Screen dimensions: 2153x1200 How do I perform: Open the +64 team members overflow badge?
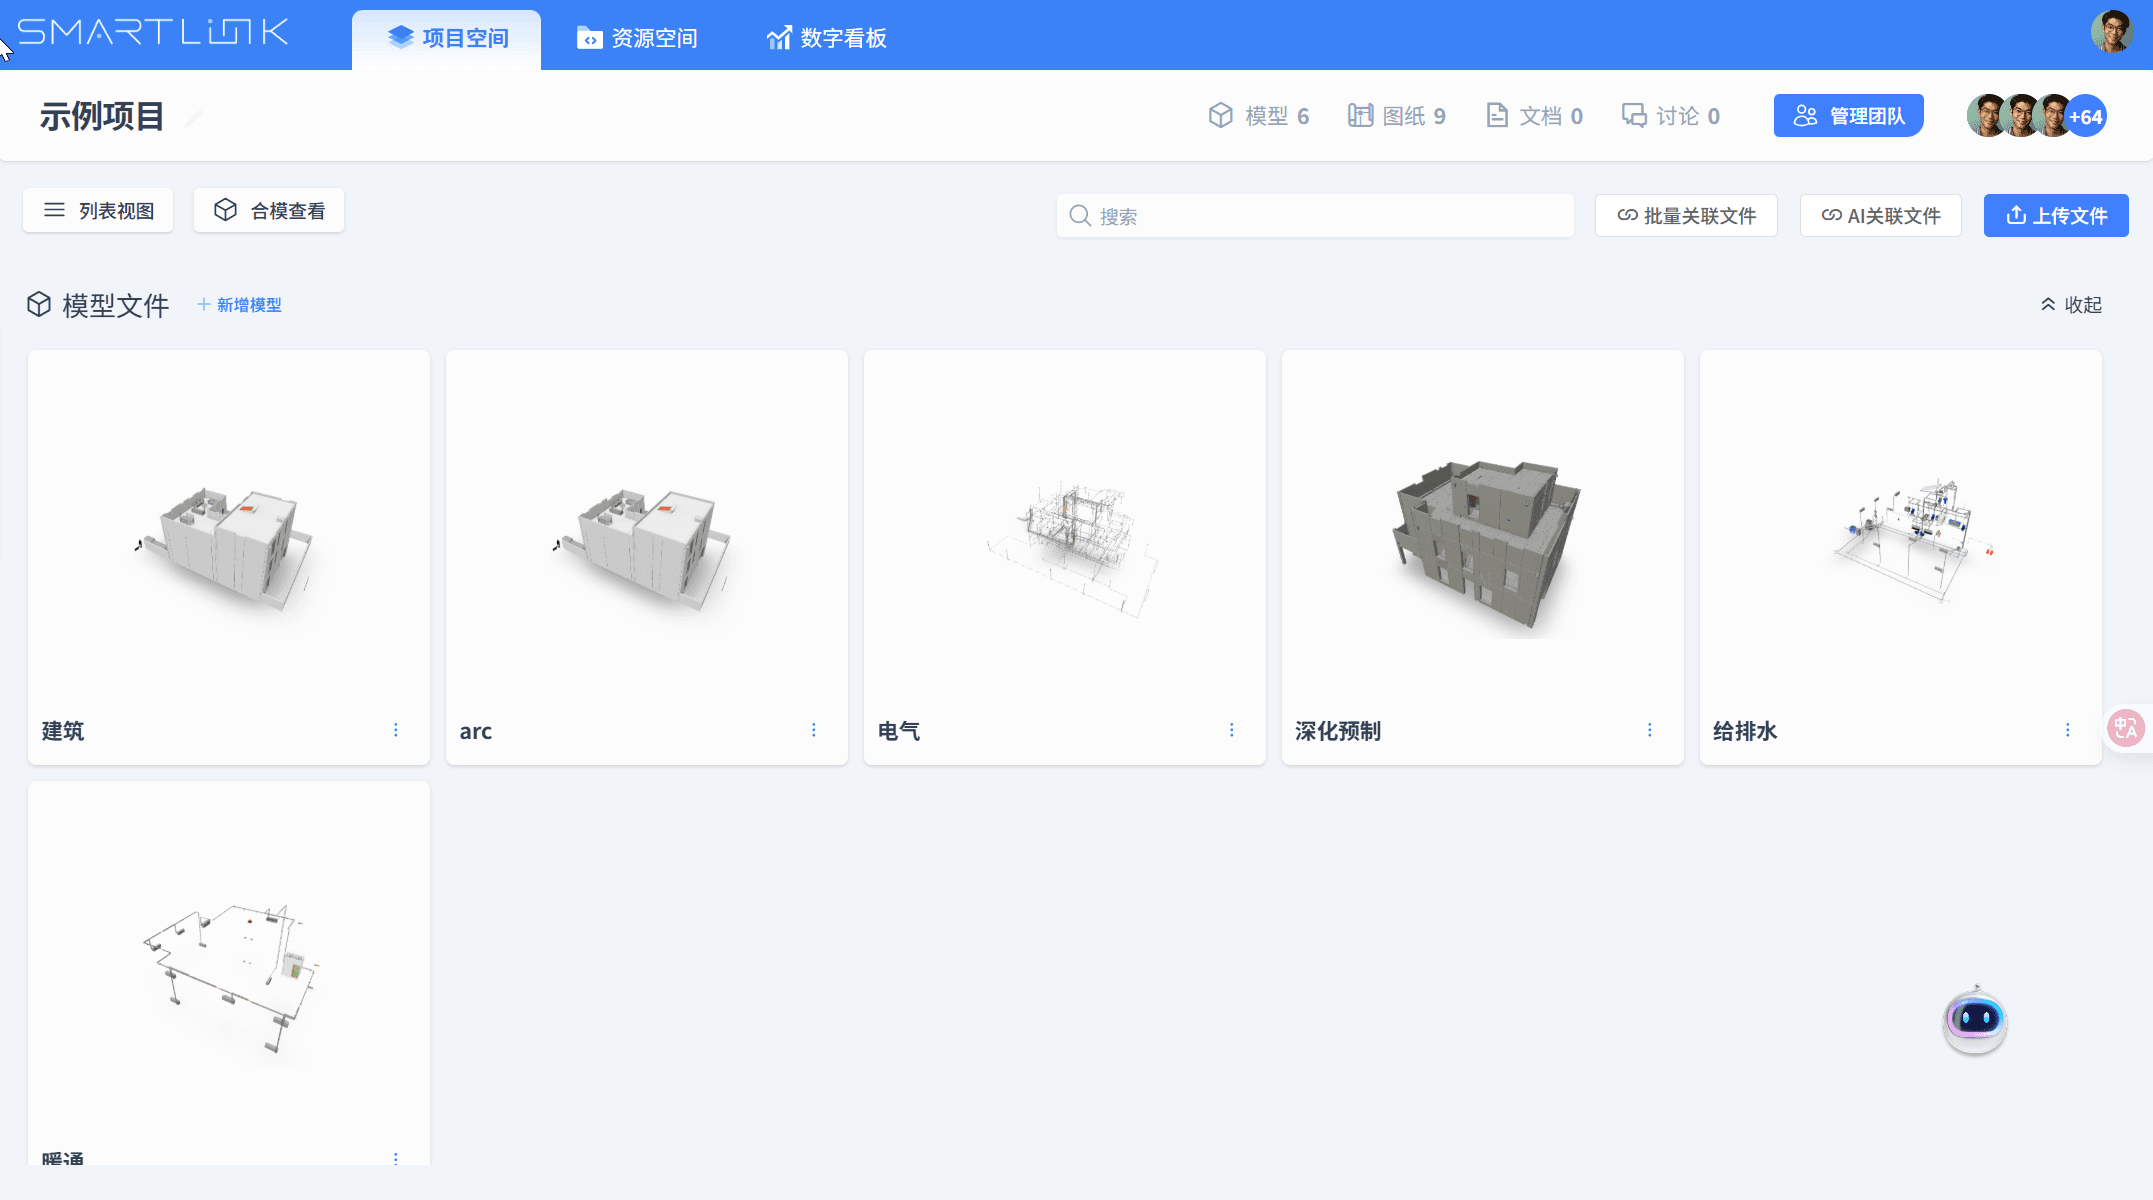click(x=2085, y=115)
